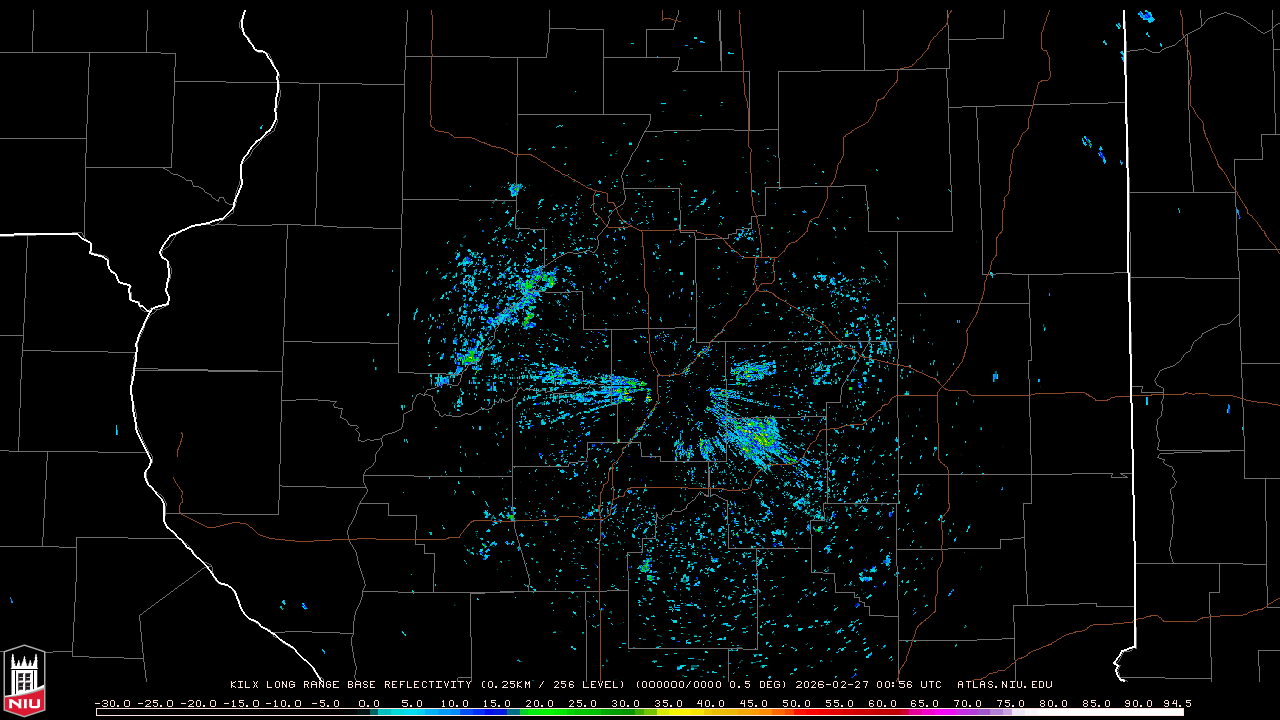The image size is (1280, 720).
Task: Click the "55.0" scale label
Action: 841,703
